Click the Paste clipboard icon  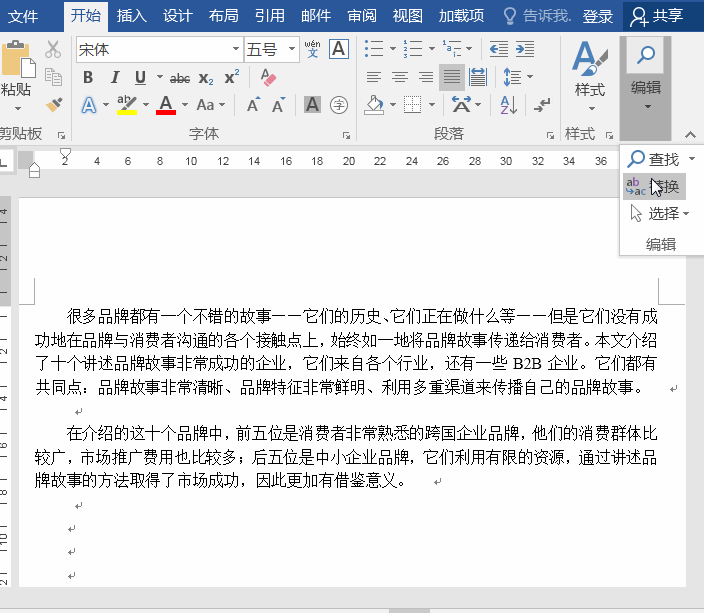[x=18, y=59]
